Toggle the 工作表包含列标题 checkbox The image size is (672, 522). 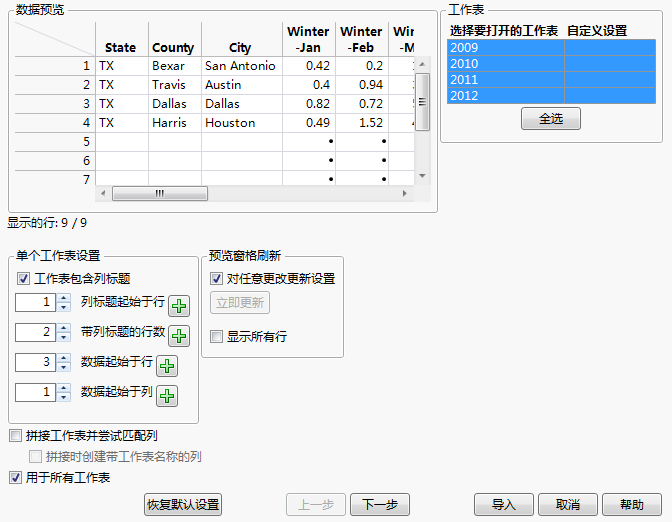tap(23, 279)
